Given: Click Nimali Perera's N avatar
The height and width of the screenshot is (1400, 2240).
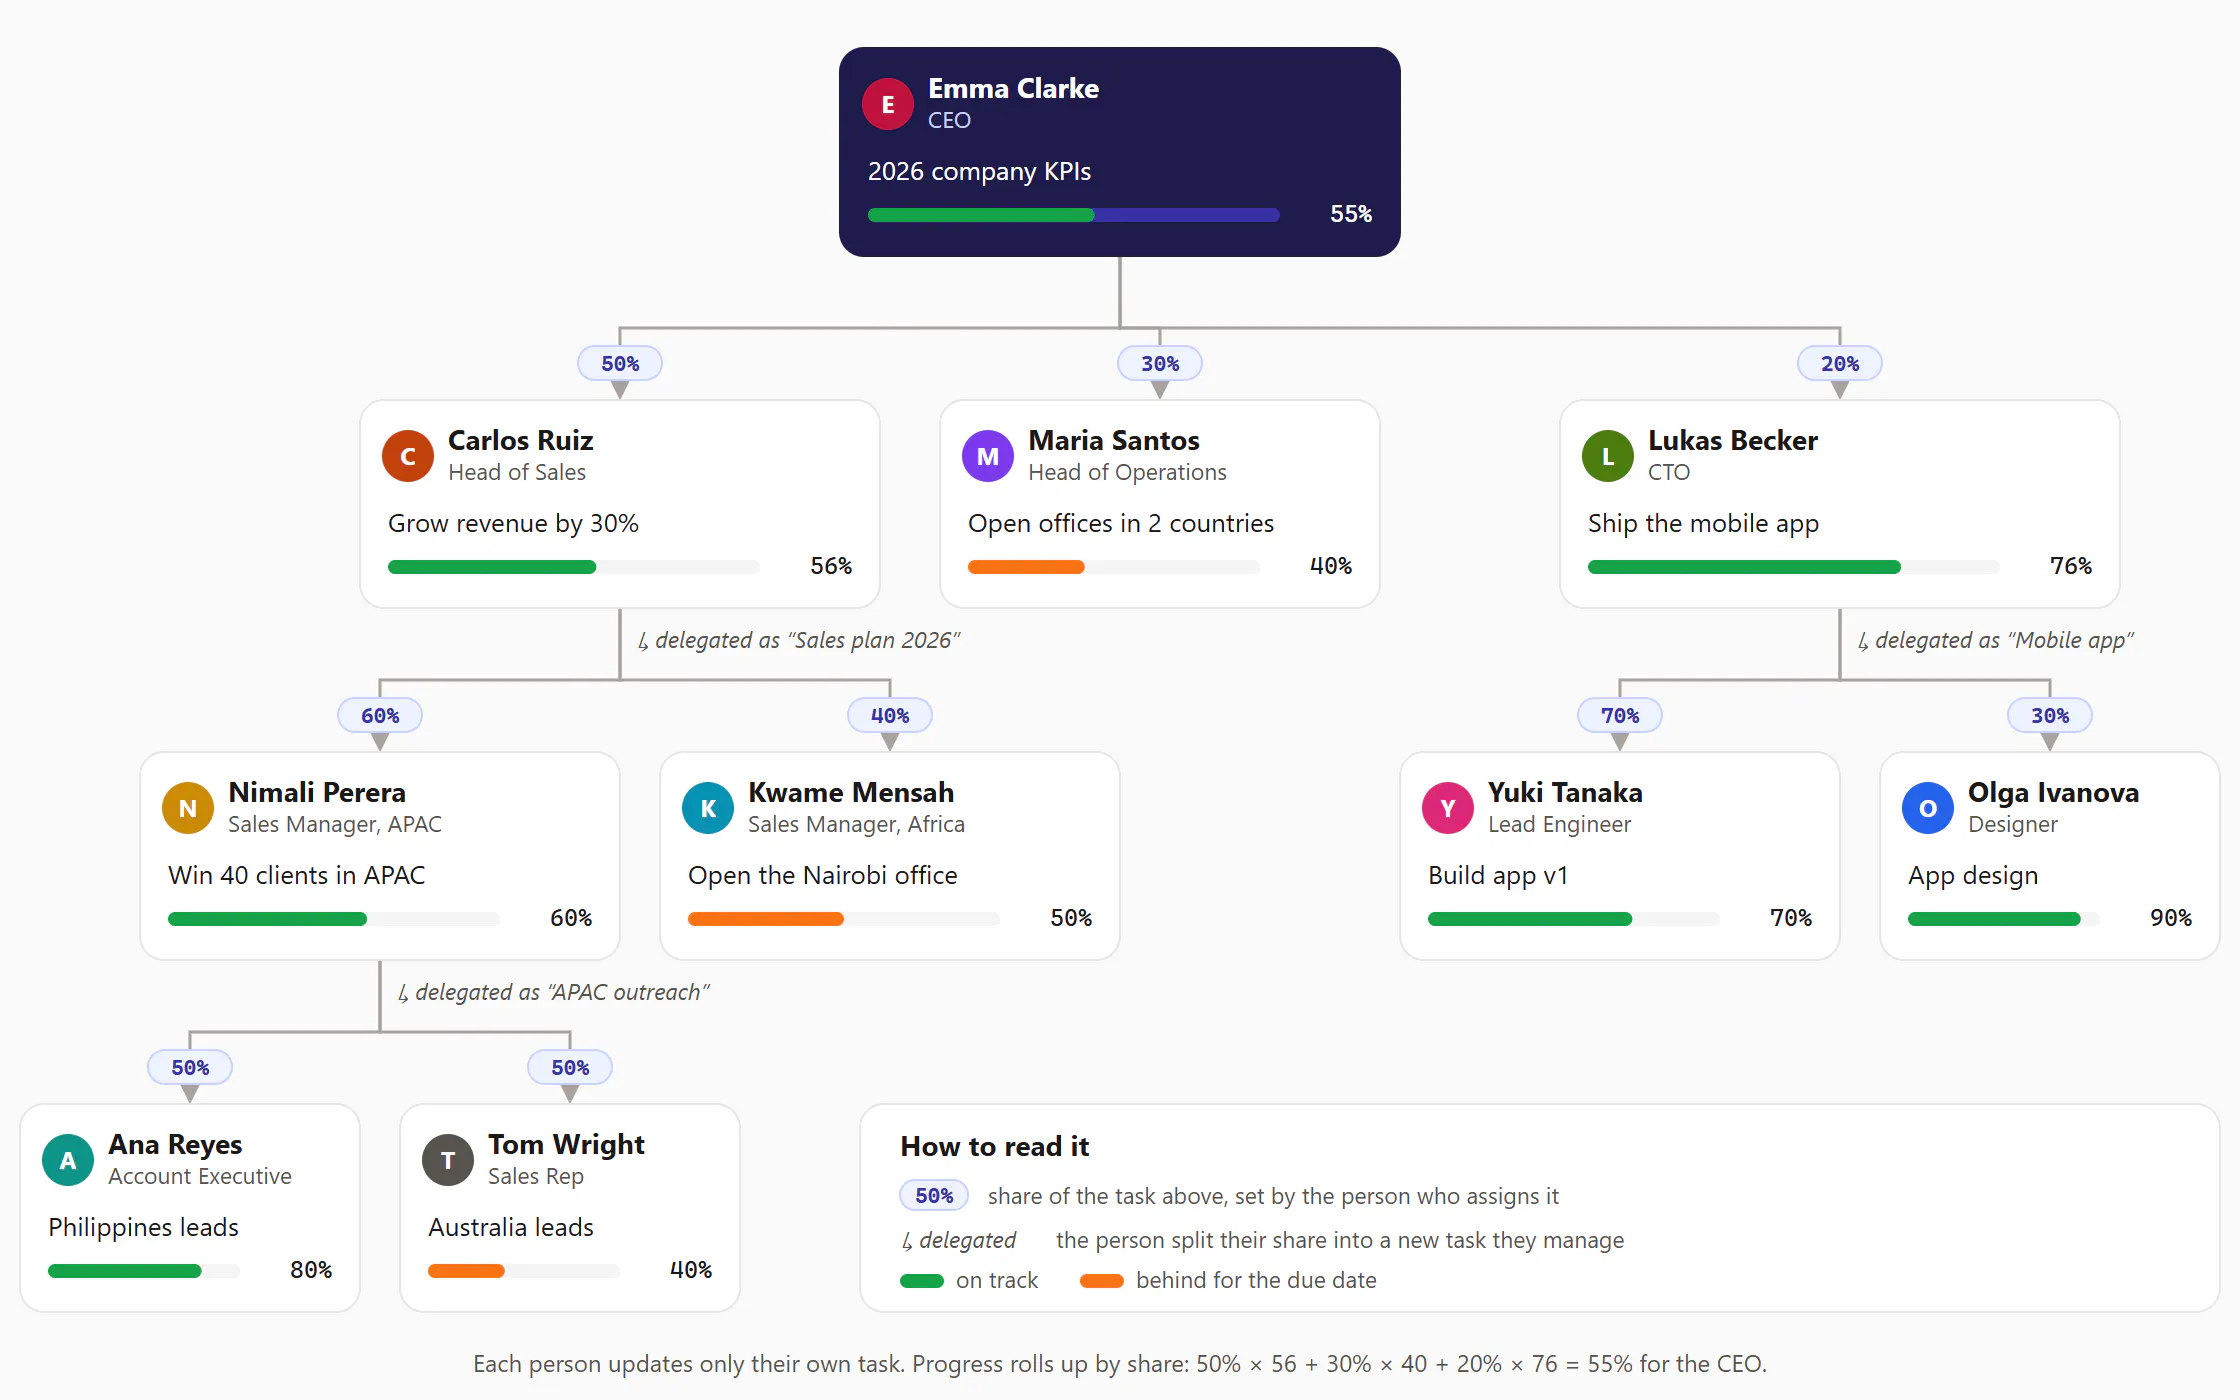Looking at the screenshot, I should click(x=188, y=808).
